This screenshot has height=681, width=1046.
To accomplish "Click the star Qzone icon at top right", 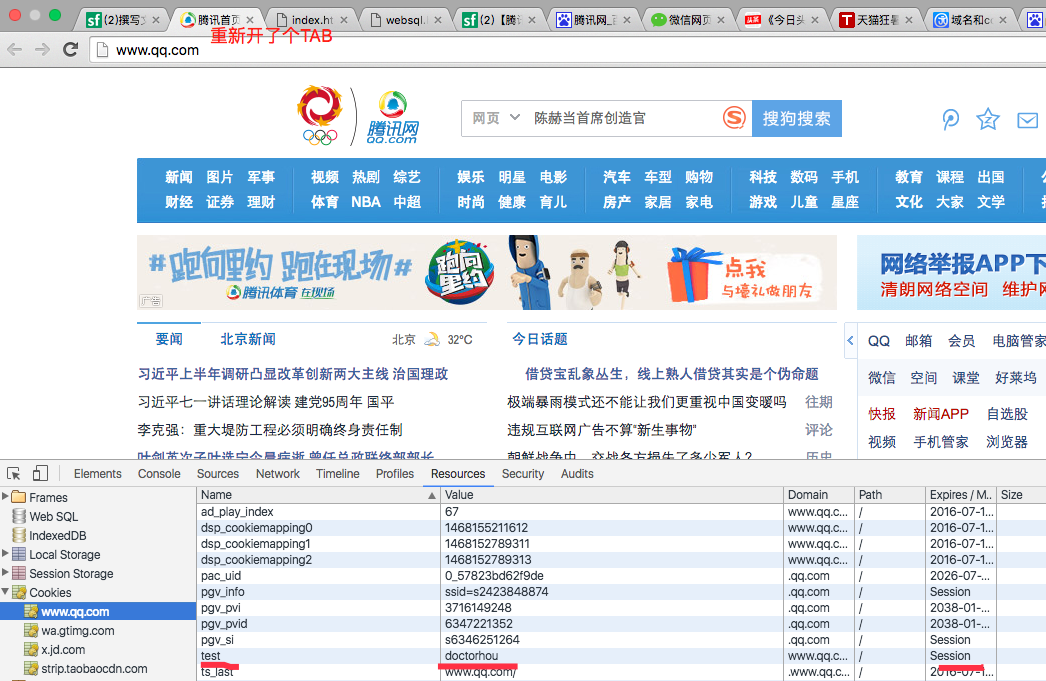I will click(x=988, y=119).
